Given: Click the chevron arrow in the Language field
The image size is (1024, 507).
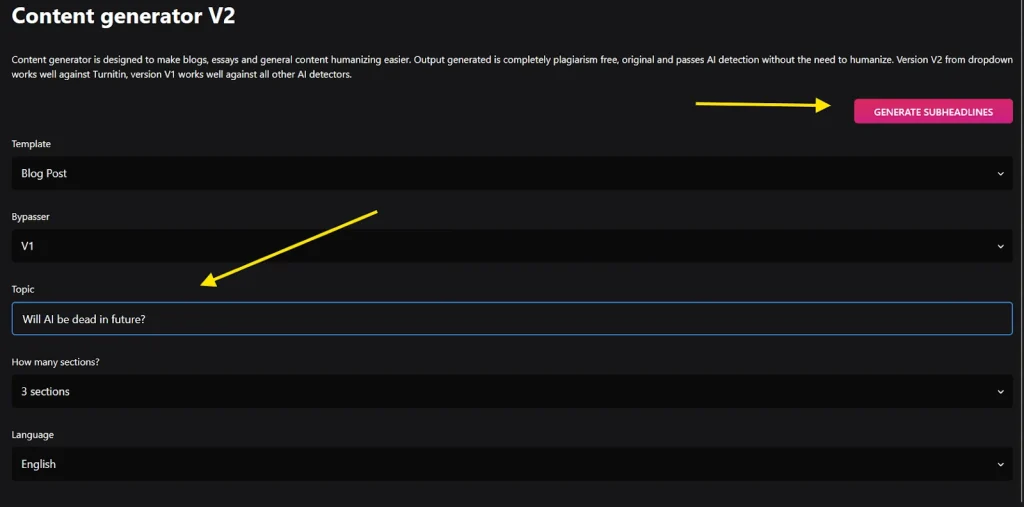Looking at the screenshot, I should (1000, 464).
